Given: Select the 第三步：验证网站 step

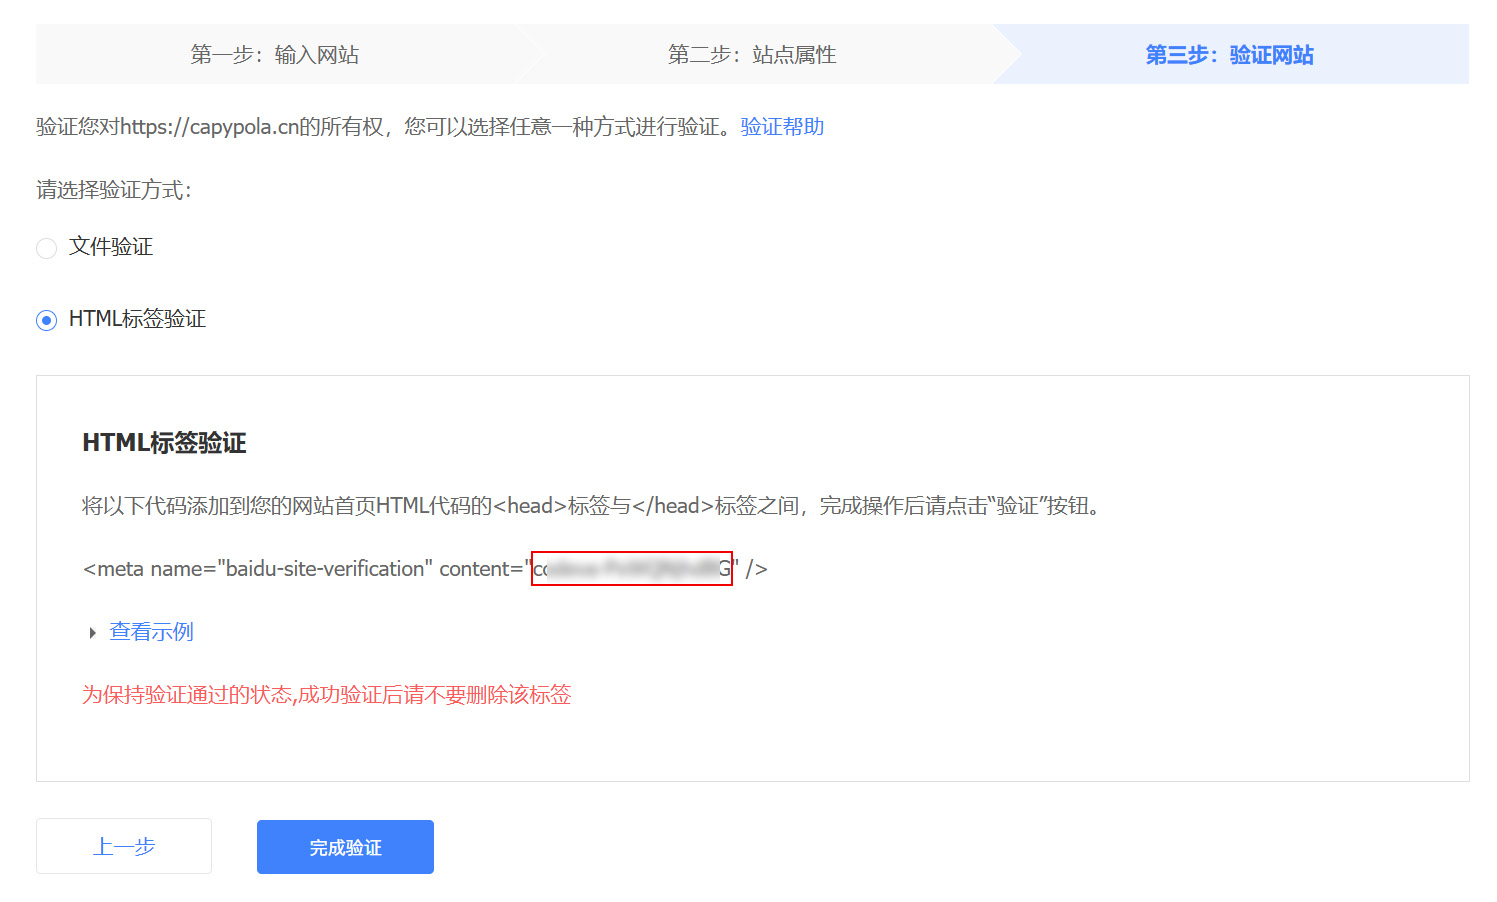Looking at the screenshot, I should (x=1229, y=55).
